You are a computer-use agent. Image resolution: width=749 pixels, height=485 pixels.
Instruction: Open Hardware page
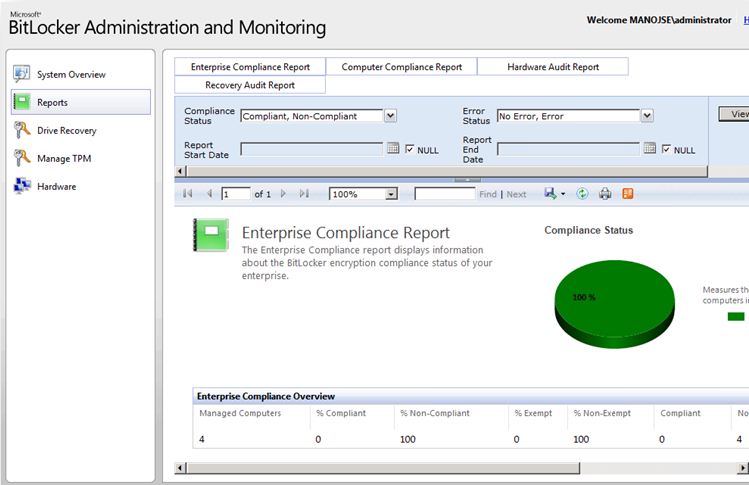point(56,186)
